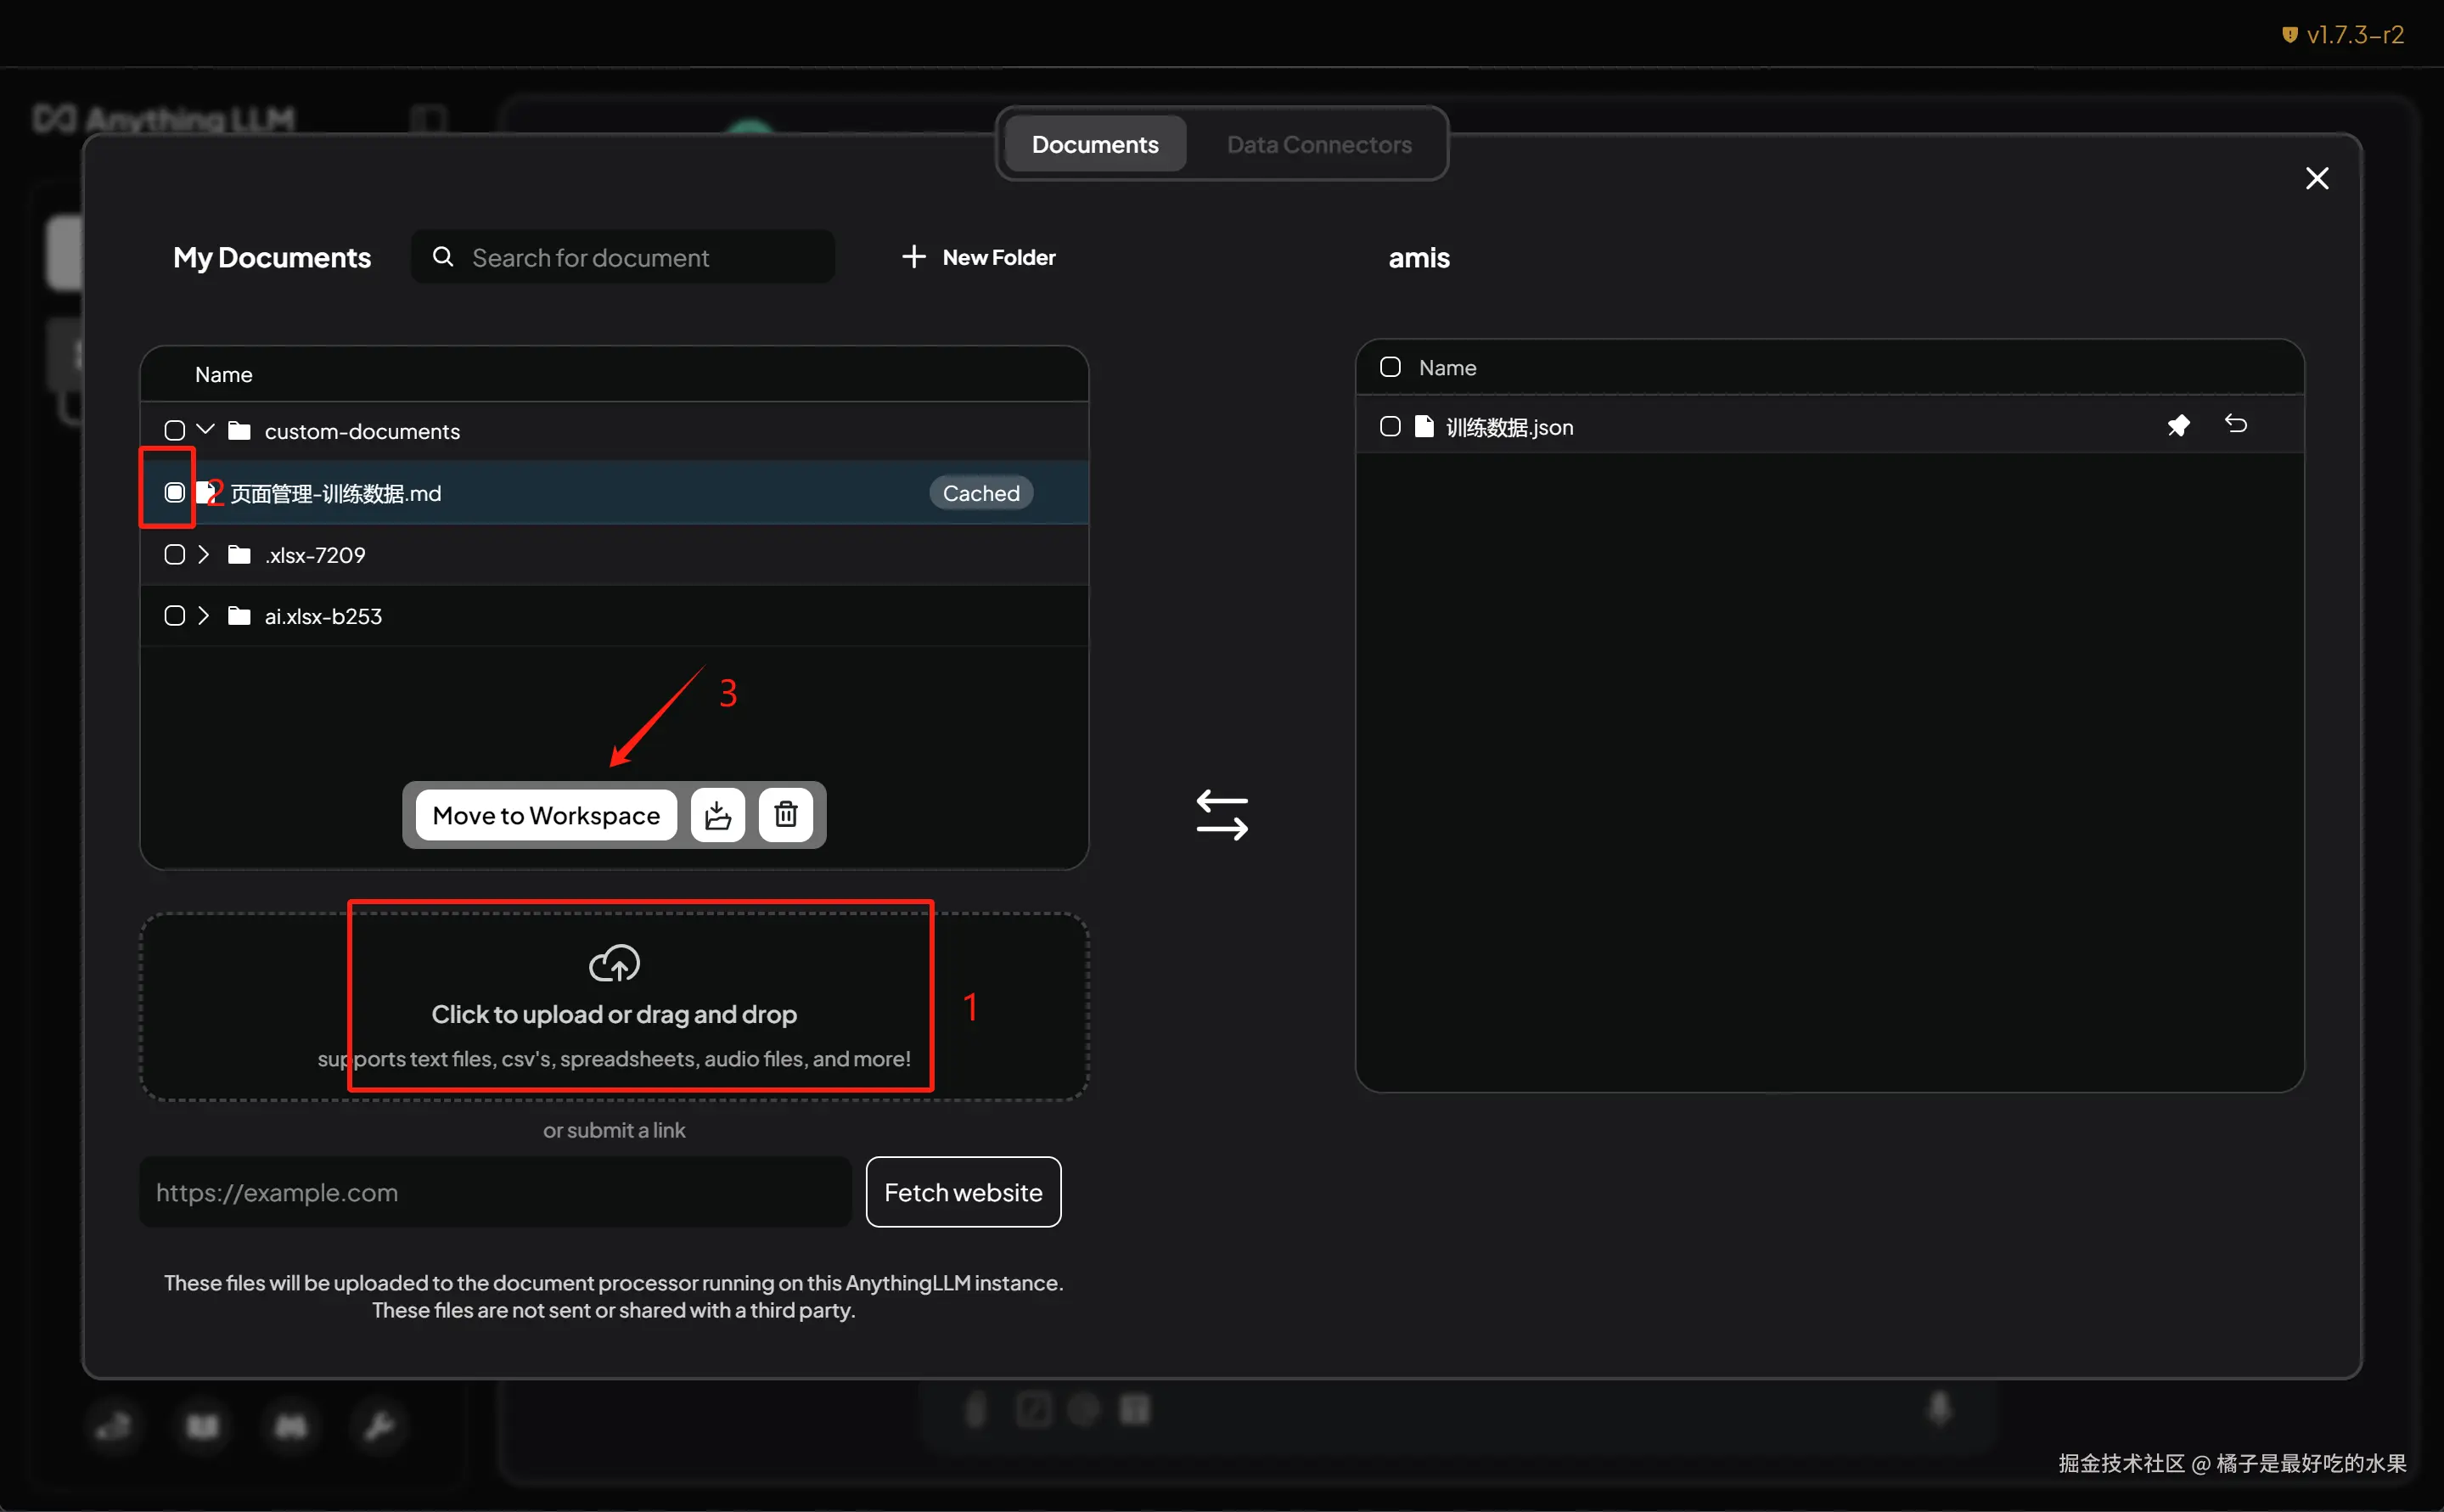2444x1512 pixels.
Task: Uncheck the 页面管理-训练数据.md checkbox
Action: 175,492
